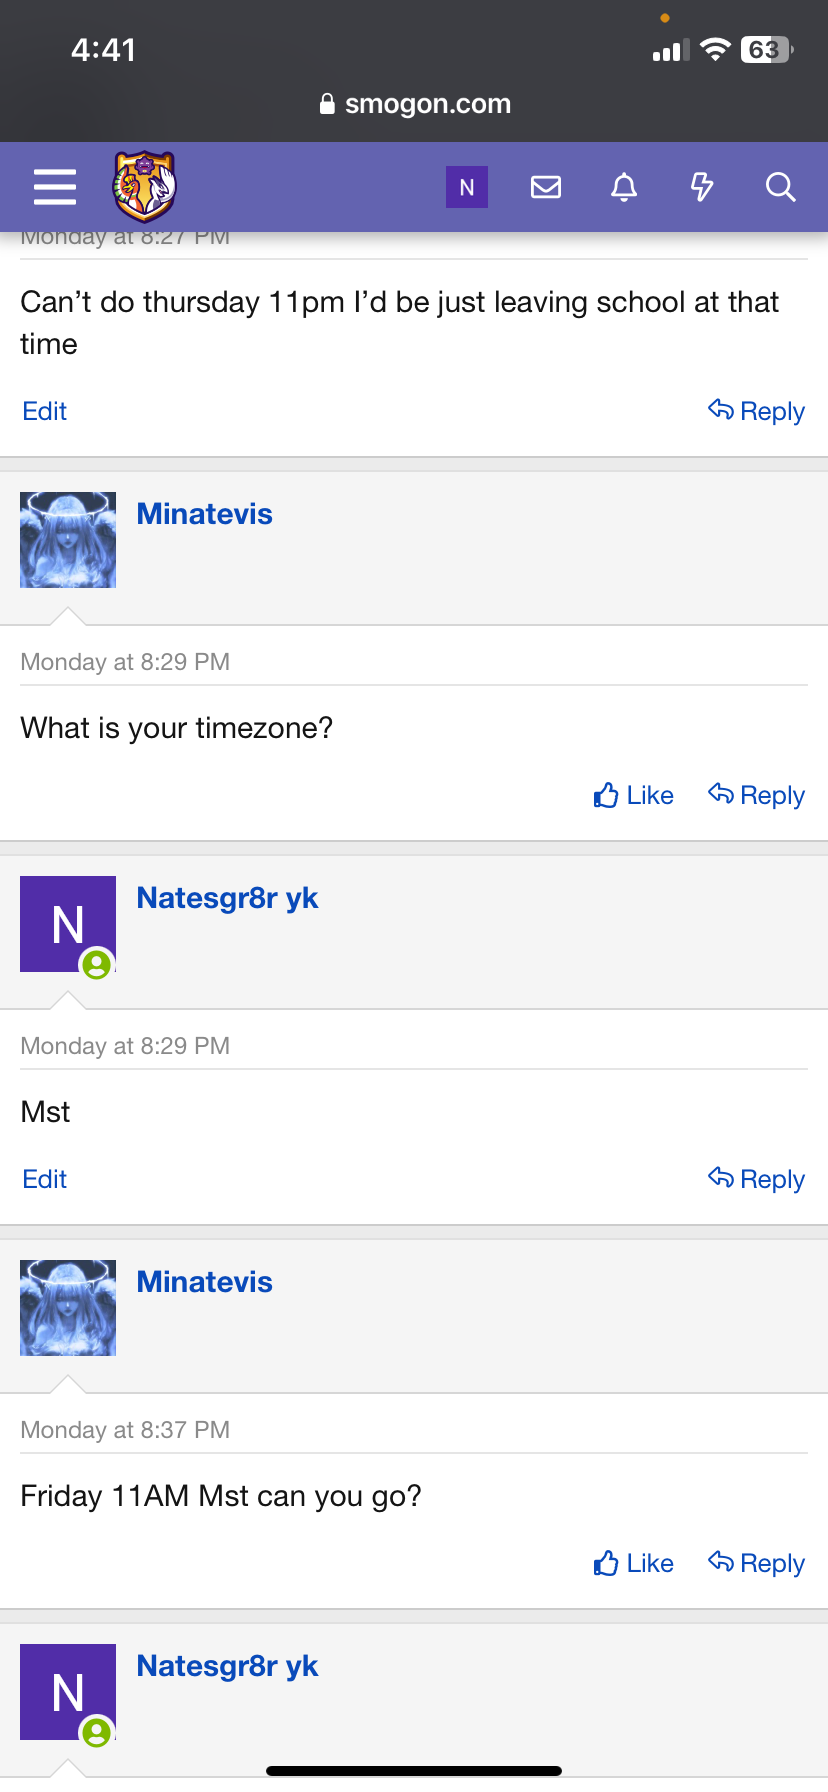Reply to the "Mst" message

pos(756,1179)
